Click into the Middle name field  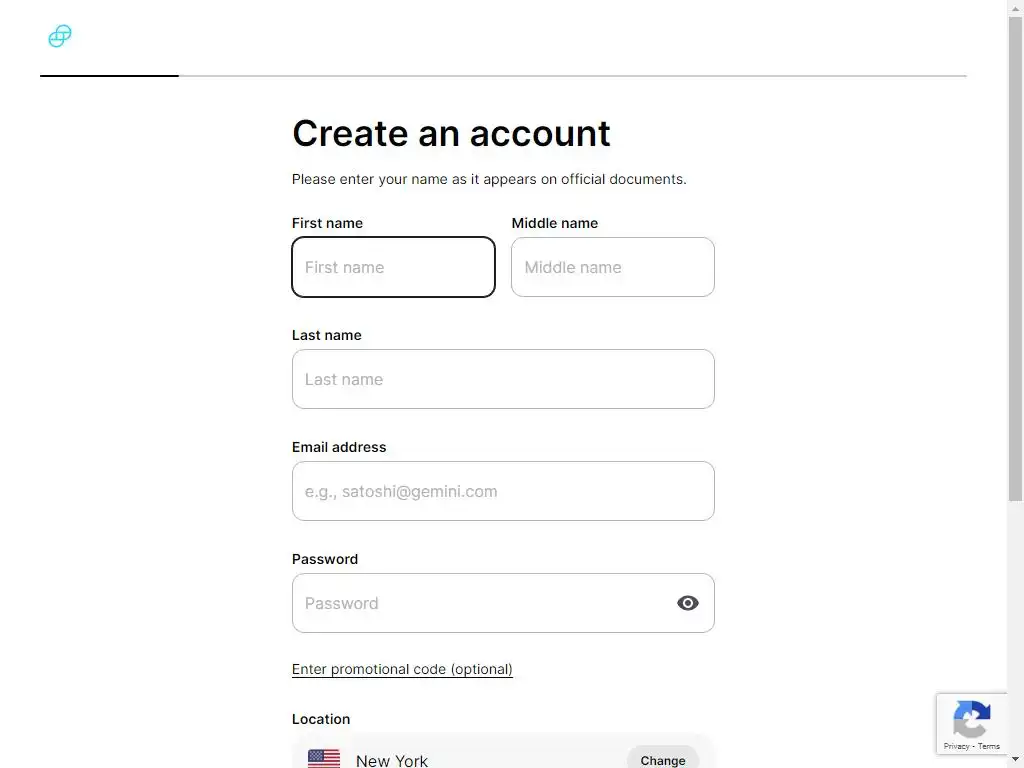612,267
